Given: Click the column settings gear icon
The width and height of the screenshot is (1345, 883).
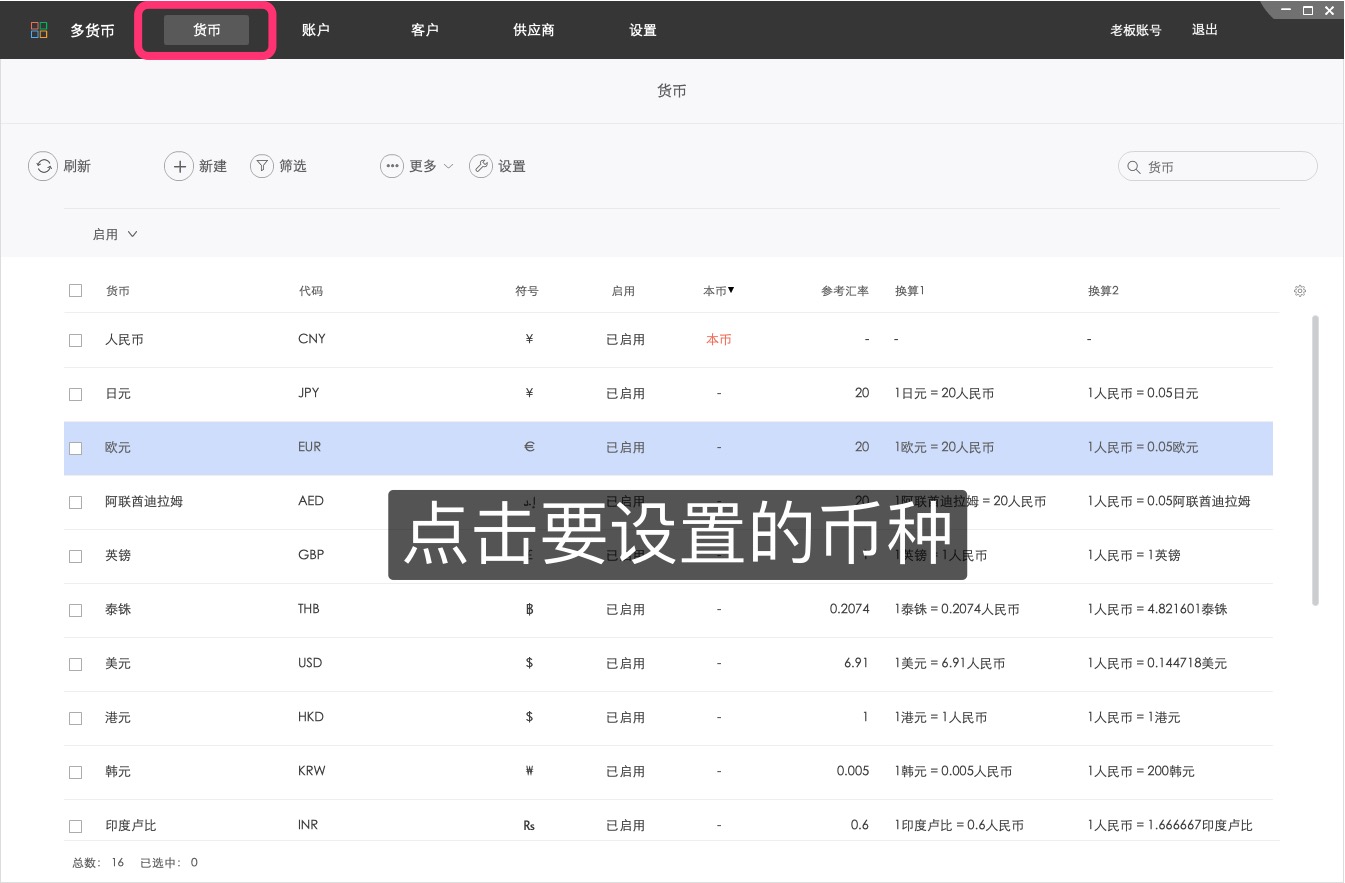Looking at the screenshot, I should click(1300, 291).
